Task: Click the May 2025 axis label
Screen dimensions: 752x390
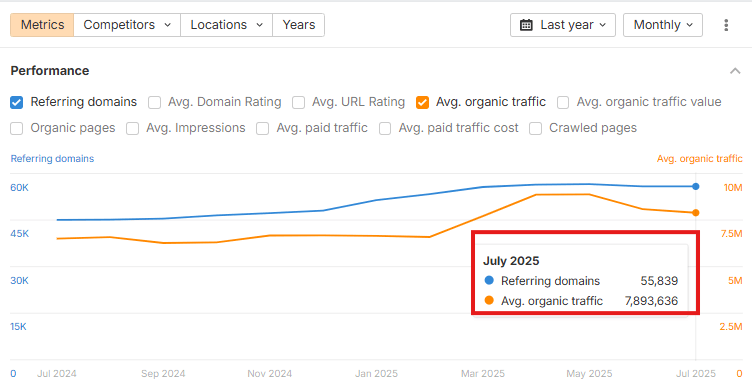Action: [x=589, y=374]
